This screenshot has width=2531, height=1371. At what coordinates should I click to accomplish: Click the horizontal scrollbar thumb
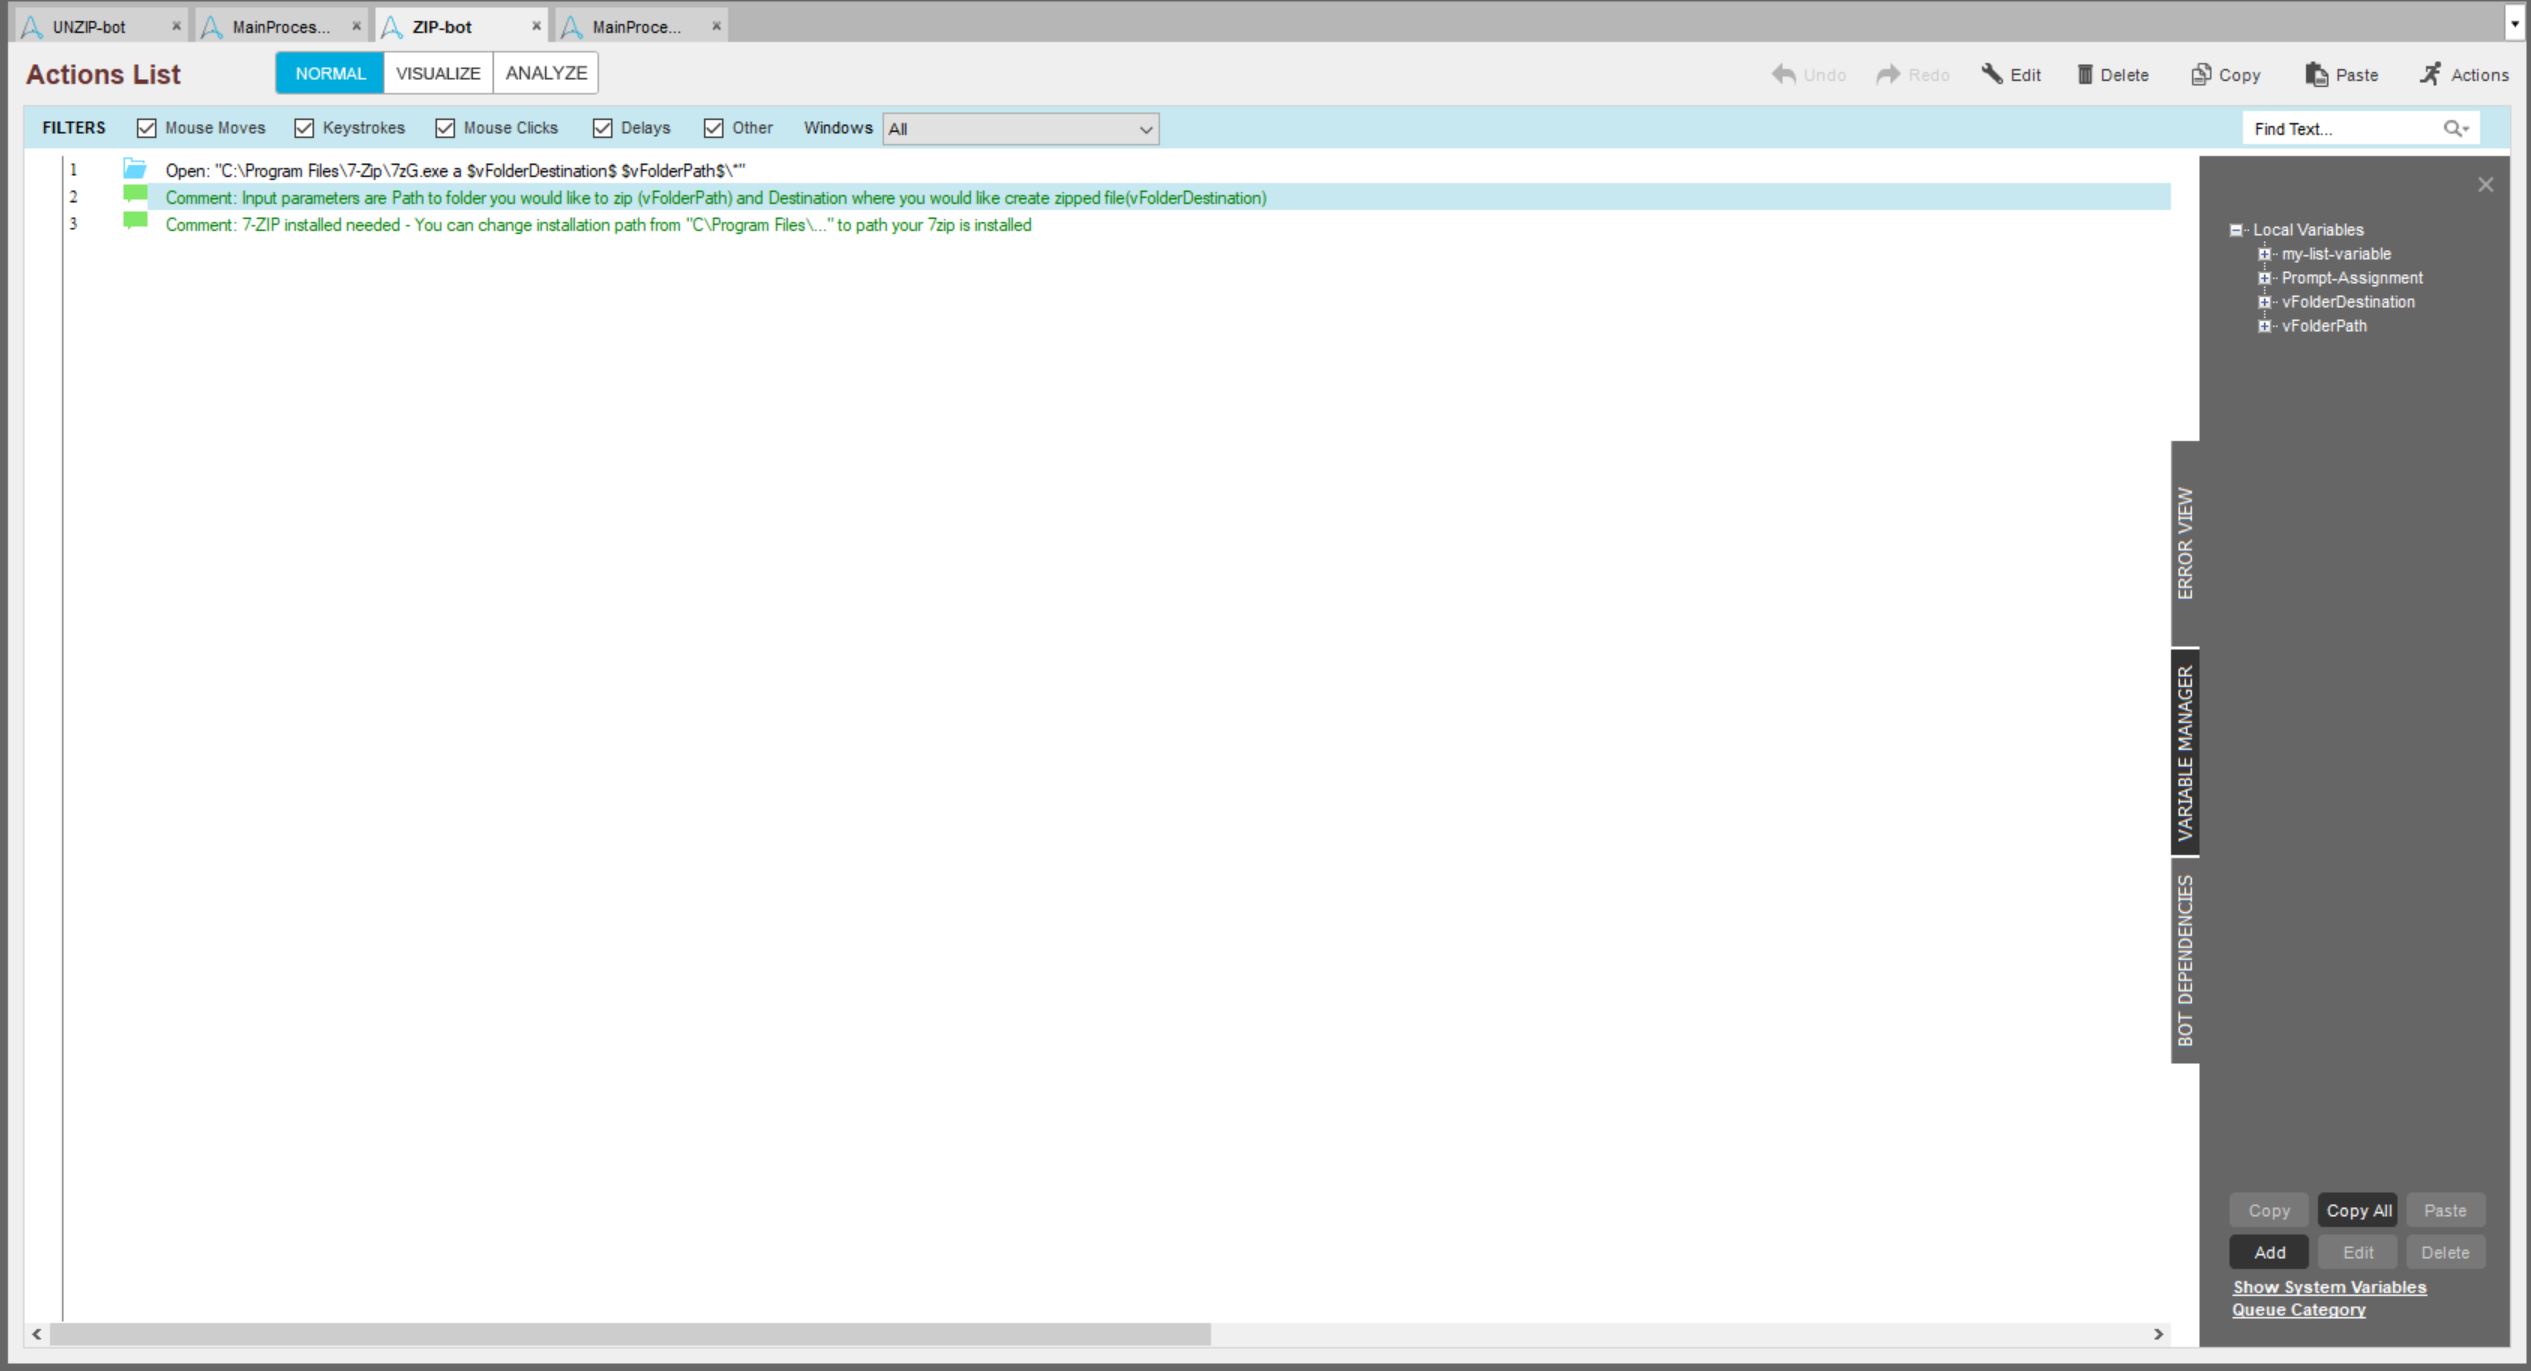coord(630,1334)
